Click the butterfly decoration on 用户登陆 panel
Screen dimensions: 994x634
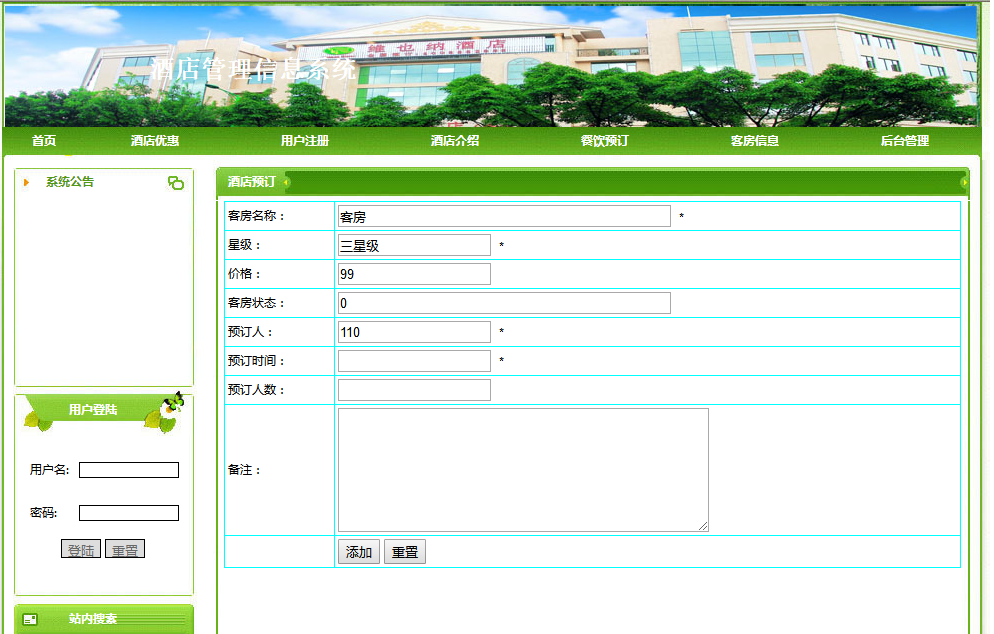click(172, 404)
